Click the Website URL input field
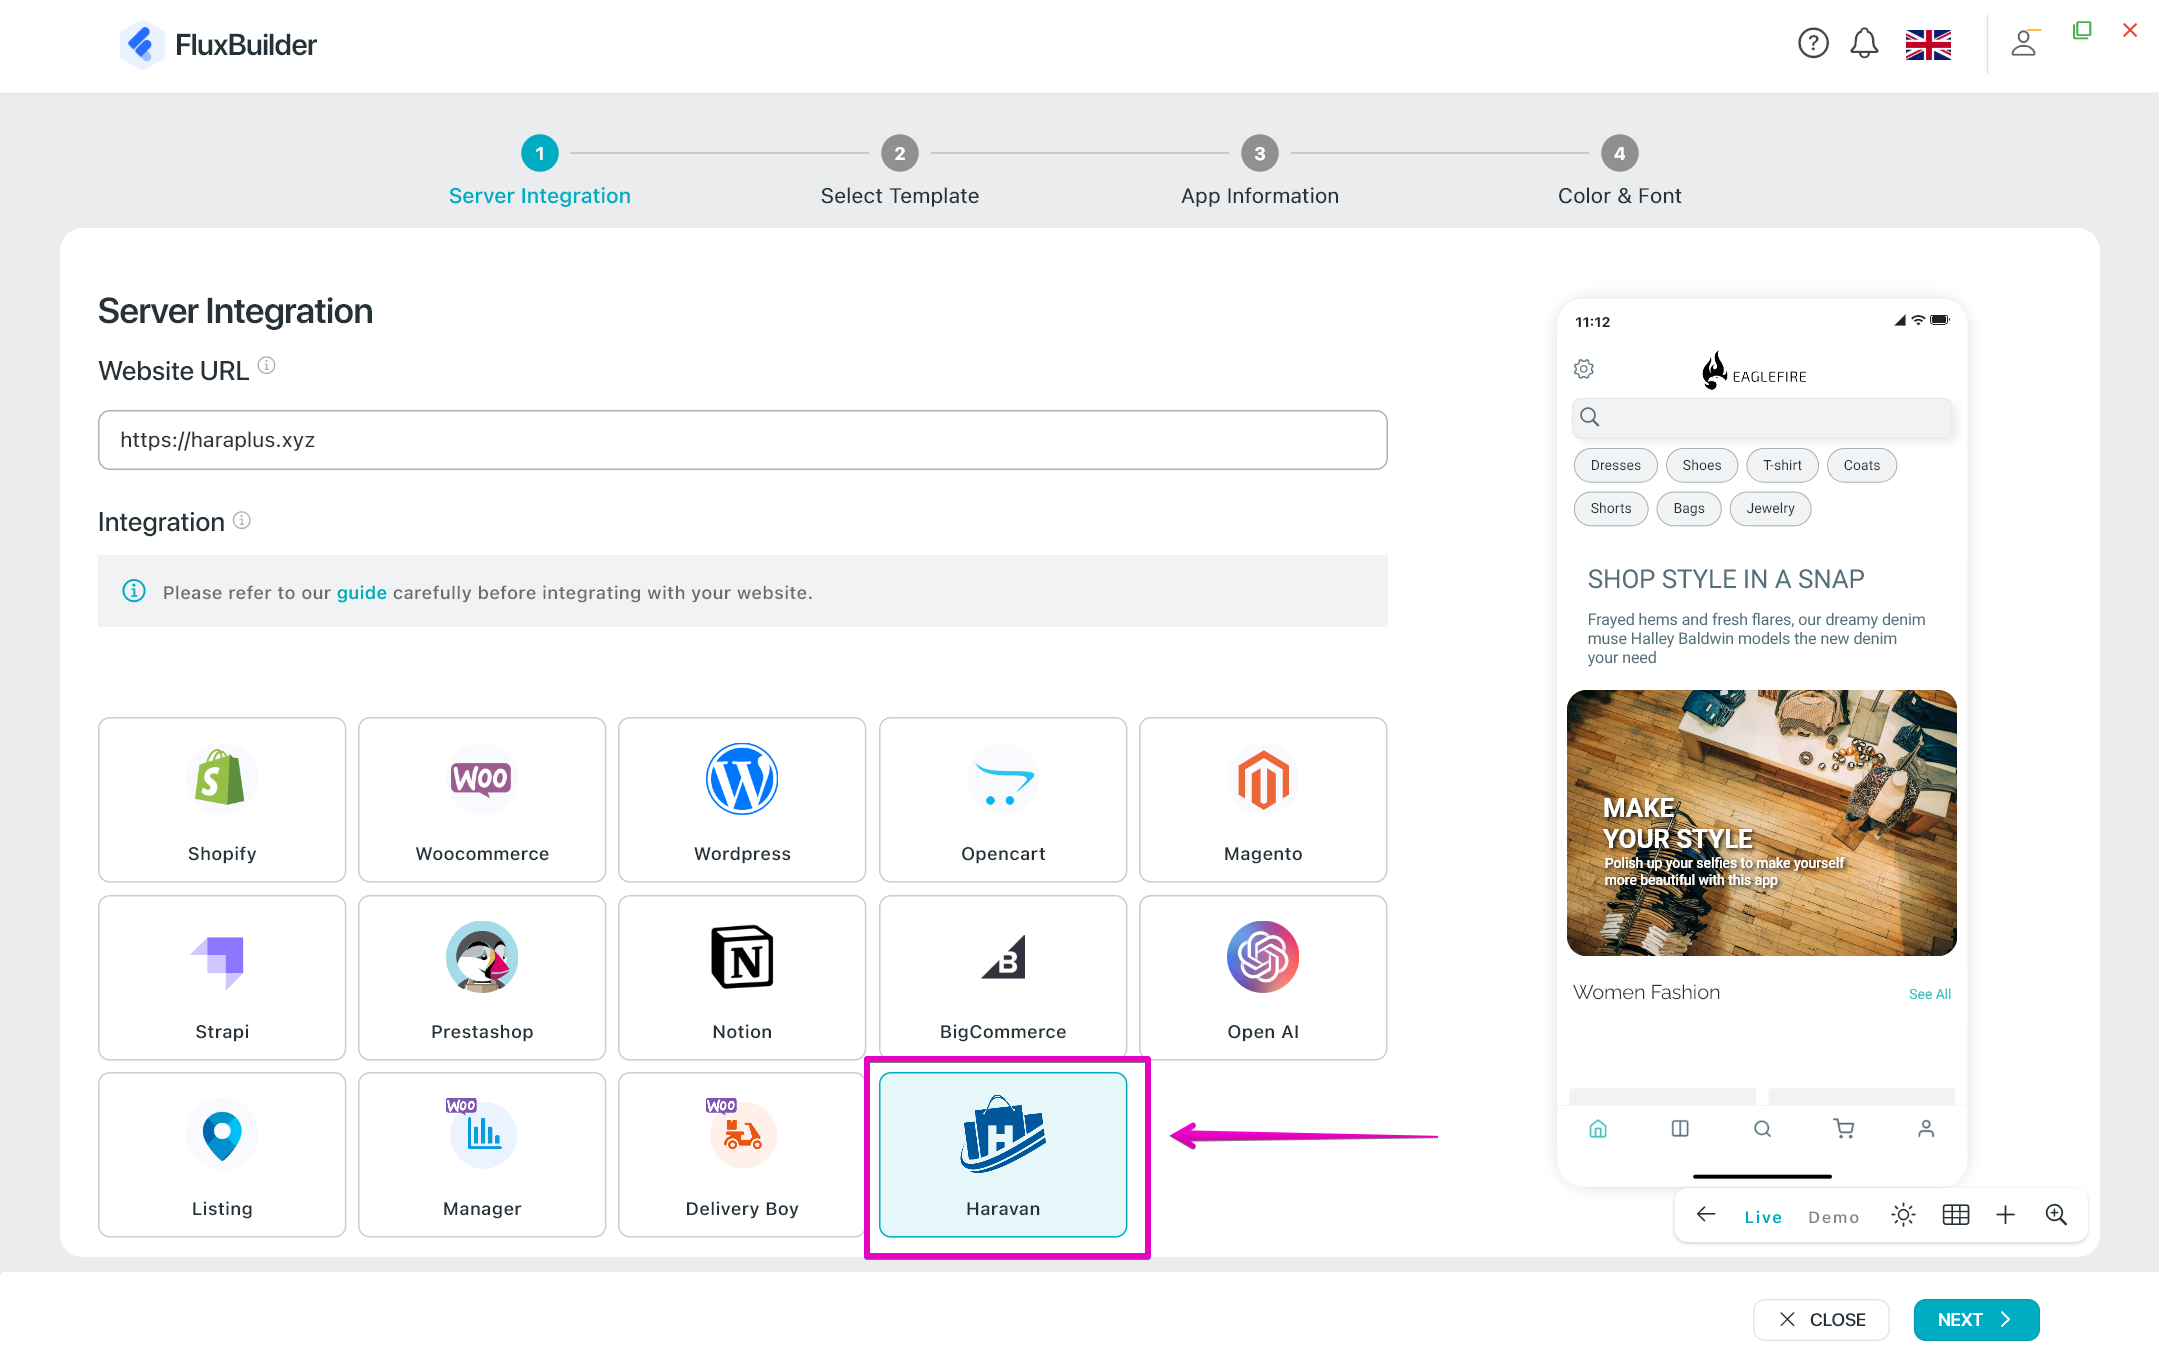The image size is (2159, 1357). tap(742, 440)
